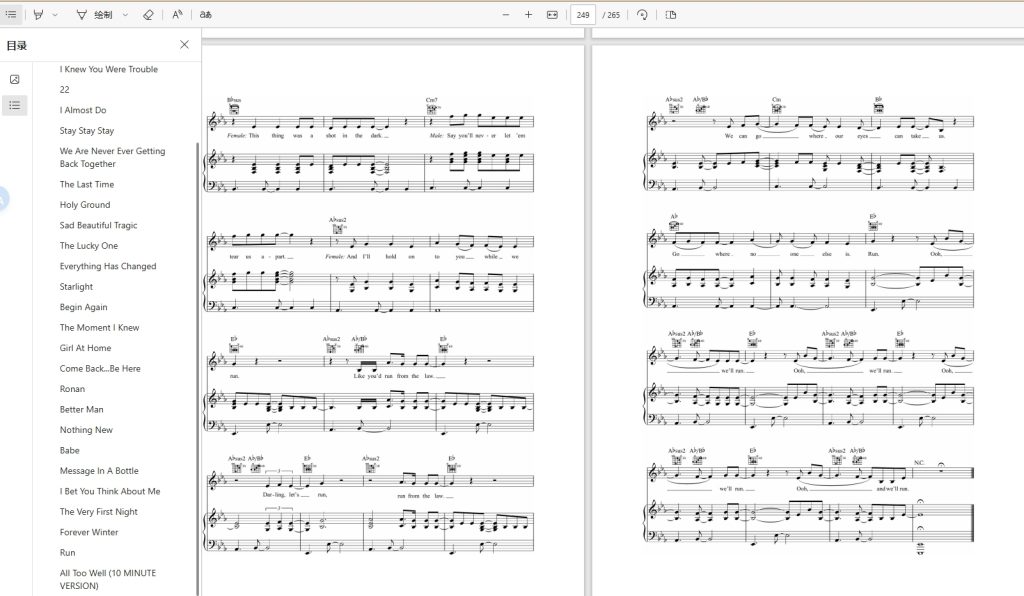Screen dimensions: 1024x596
Task: Open the 'Nothing New' entry
Action: pos(86,430)
